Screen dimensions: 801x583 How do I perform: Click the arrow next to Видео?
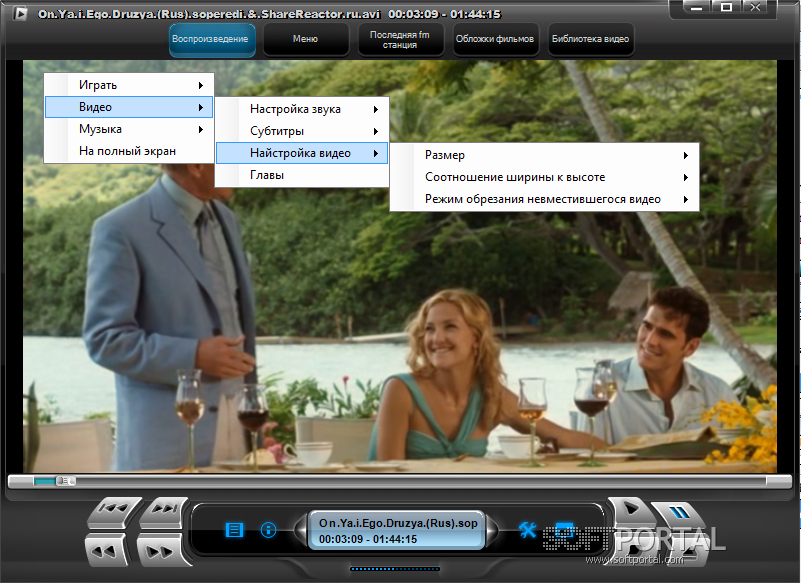tap(201, 107)
